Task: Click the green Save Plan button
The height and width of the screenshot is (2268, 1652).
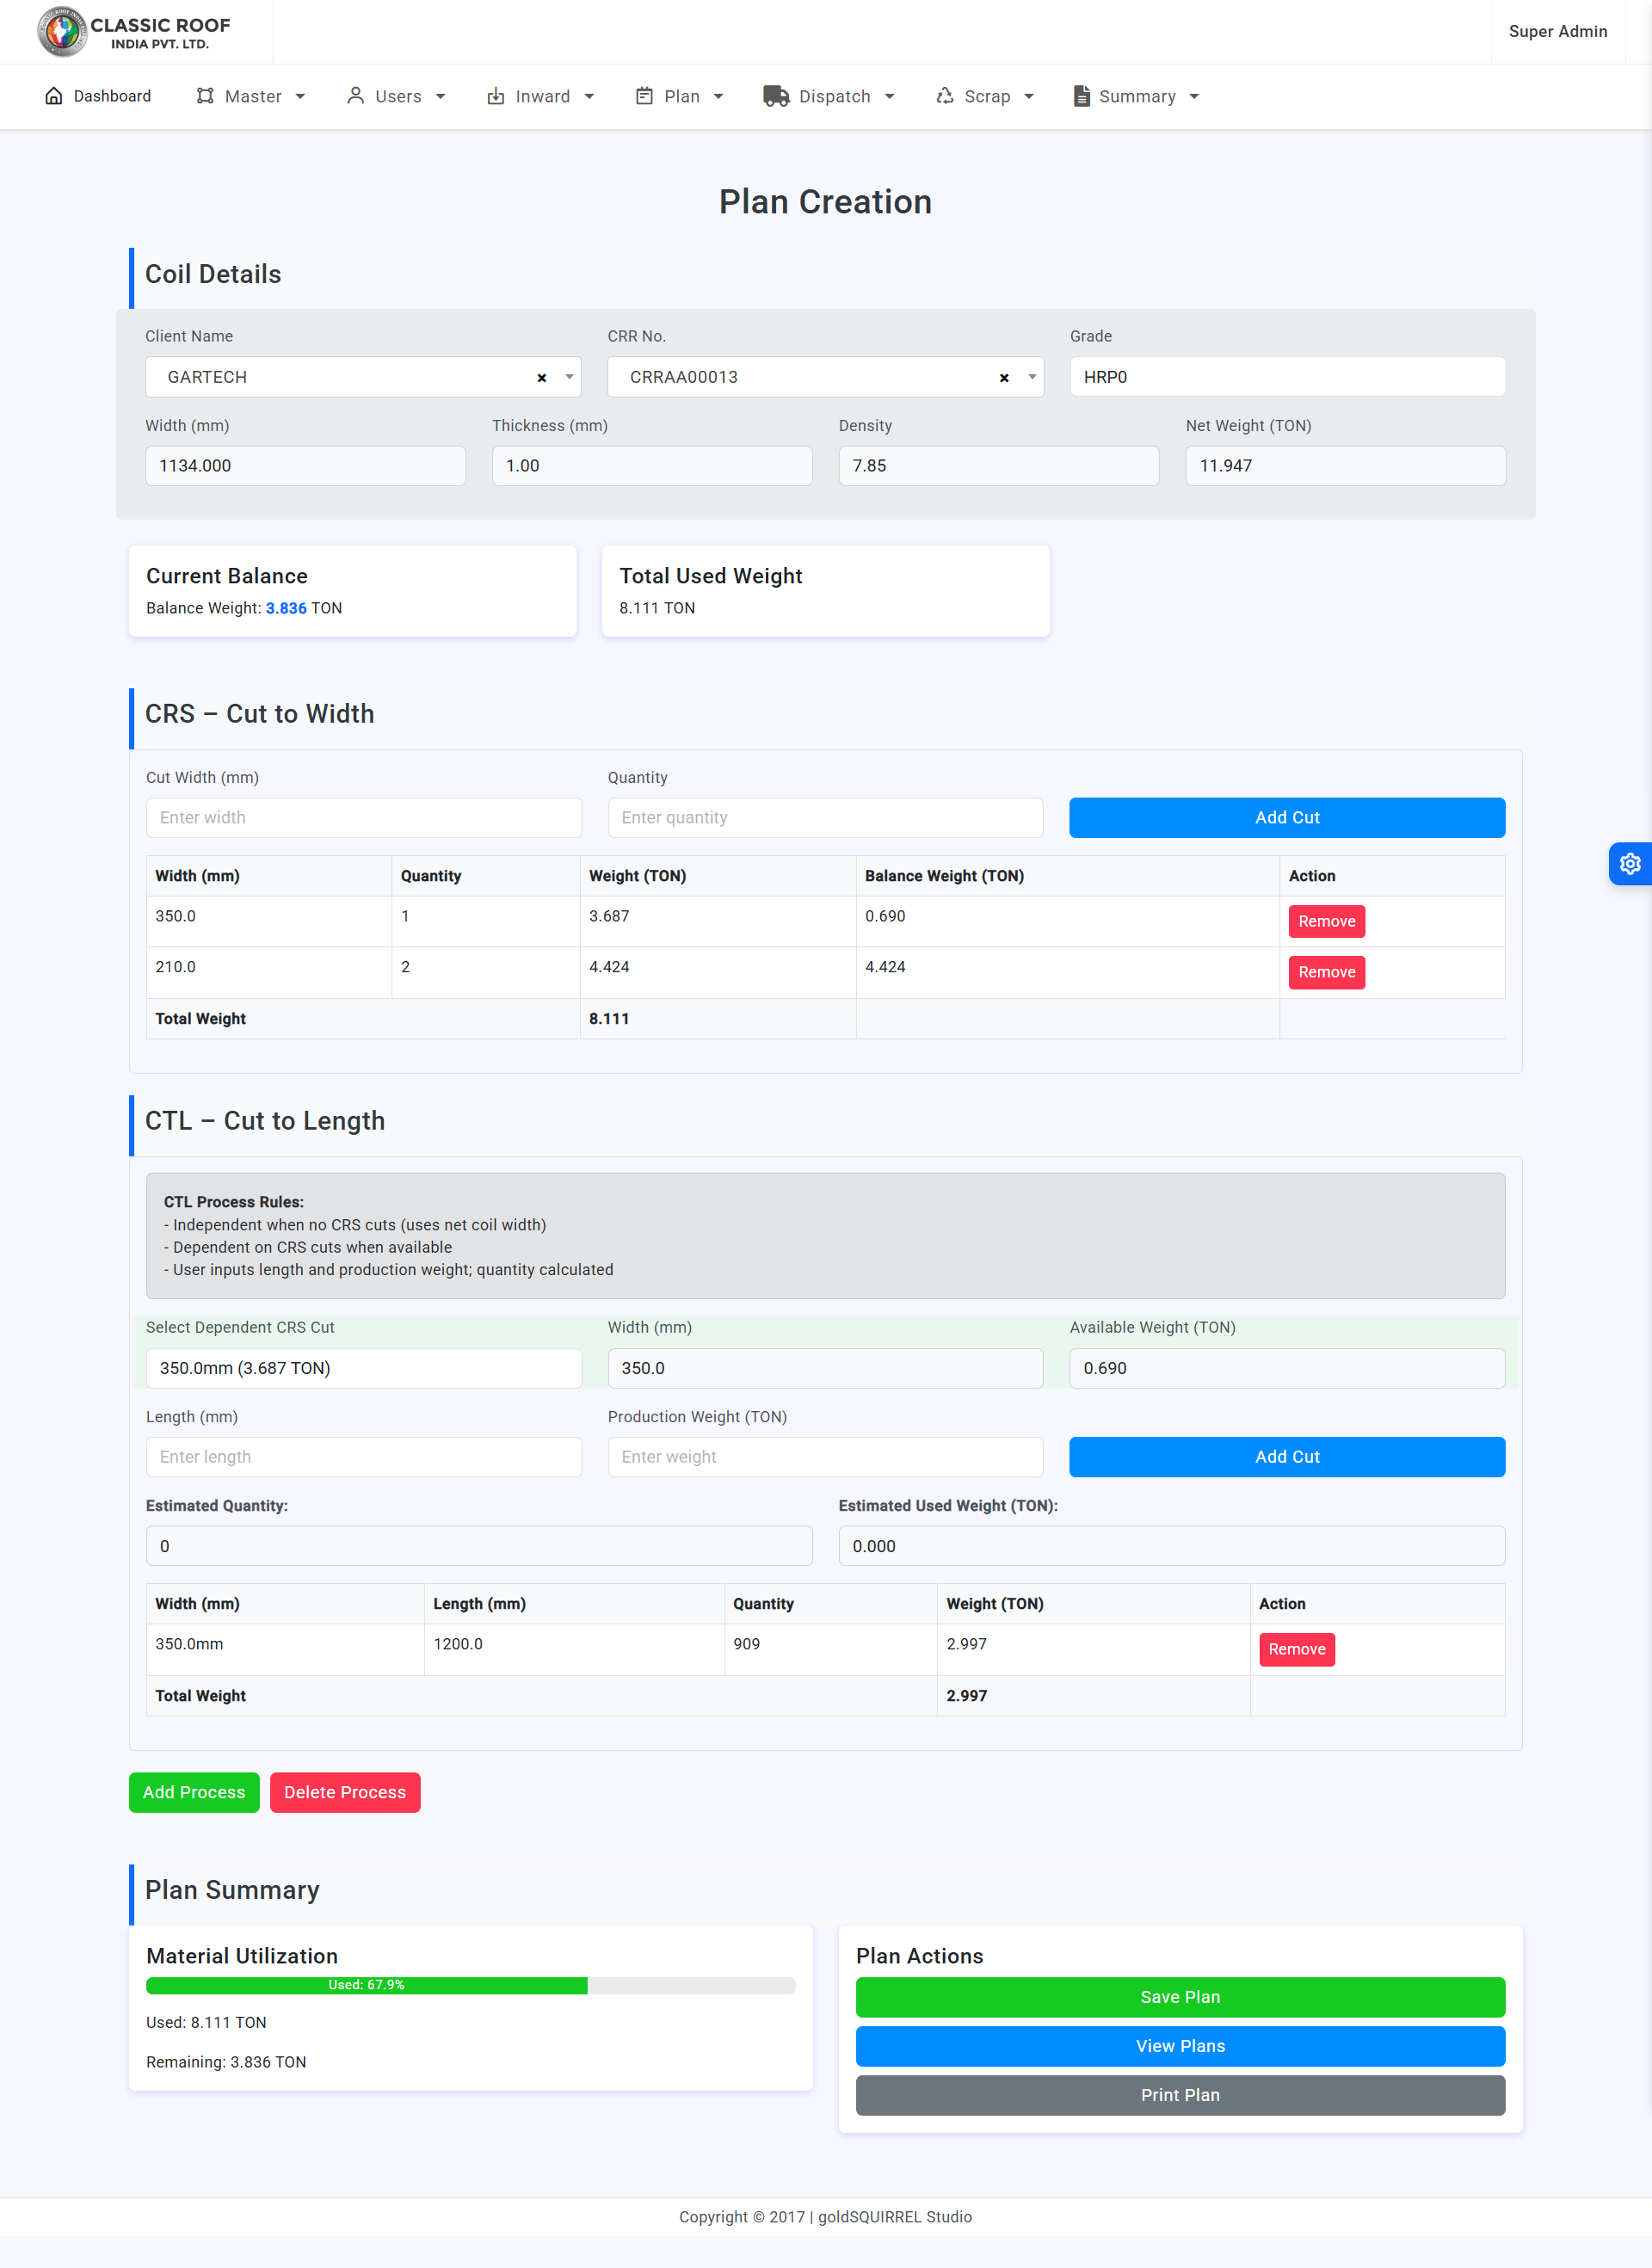Action: [1179, 1996]
